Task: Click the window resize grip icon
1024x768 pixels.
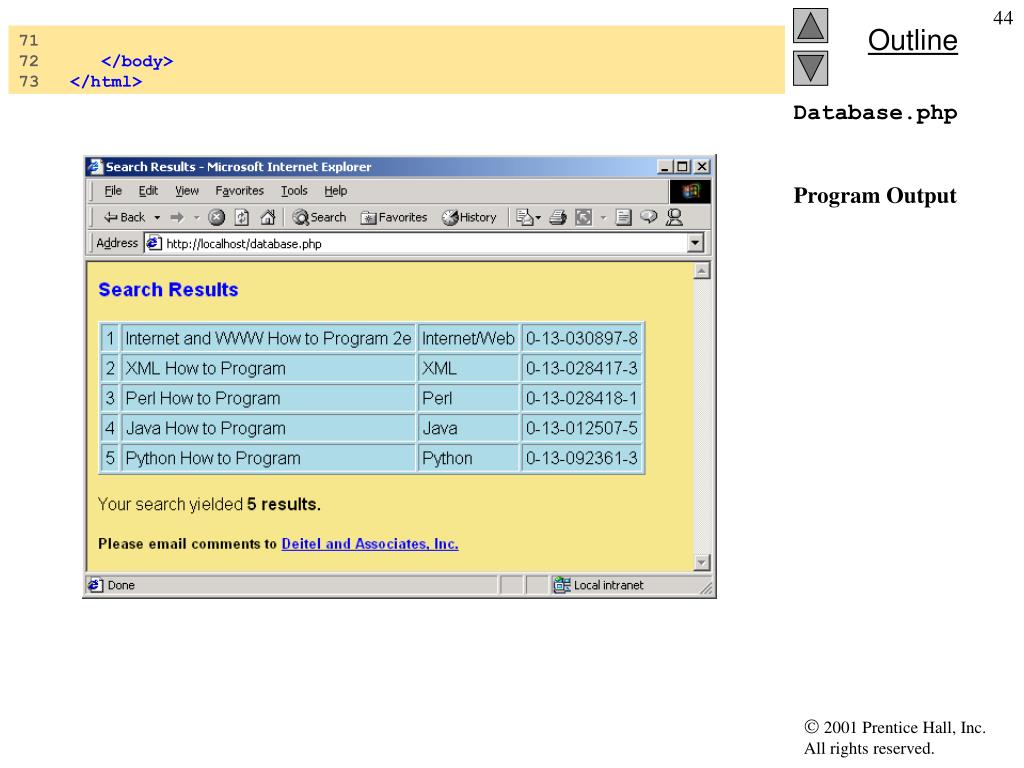Action: tap(706, 588)
